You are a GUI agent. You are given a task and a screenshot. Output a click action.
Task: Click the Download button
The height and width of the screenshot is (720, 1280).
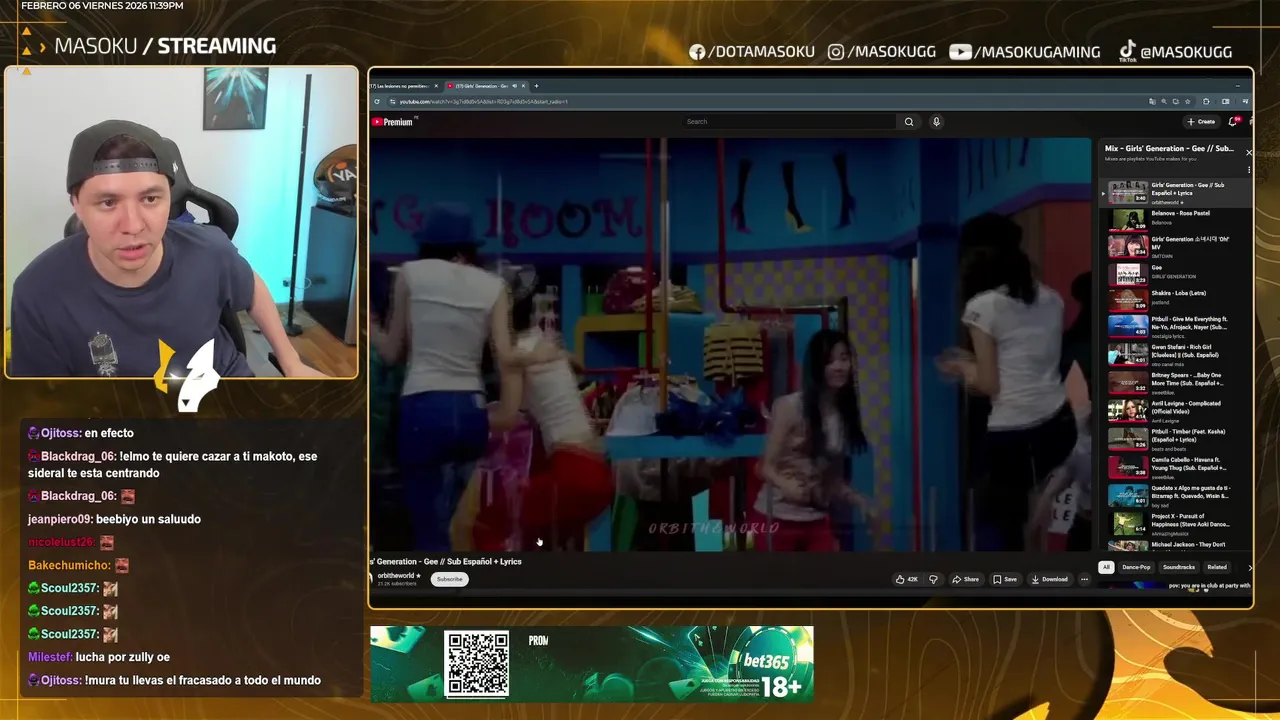pyautogui.click(x=1049, y=579)
